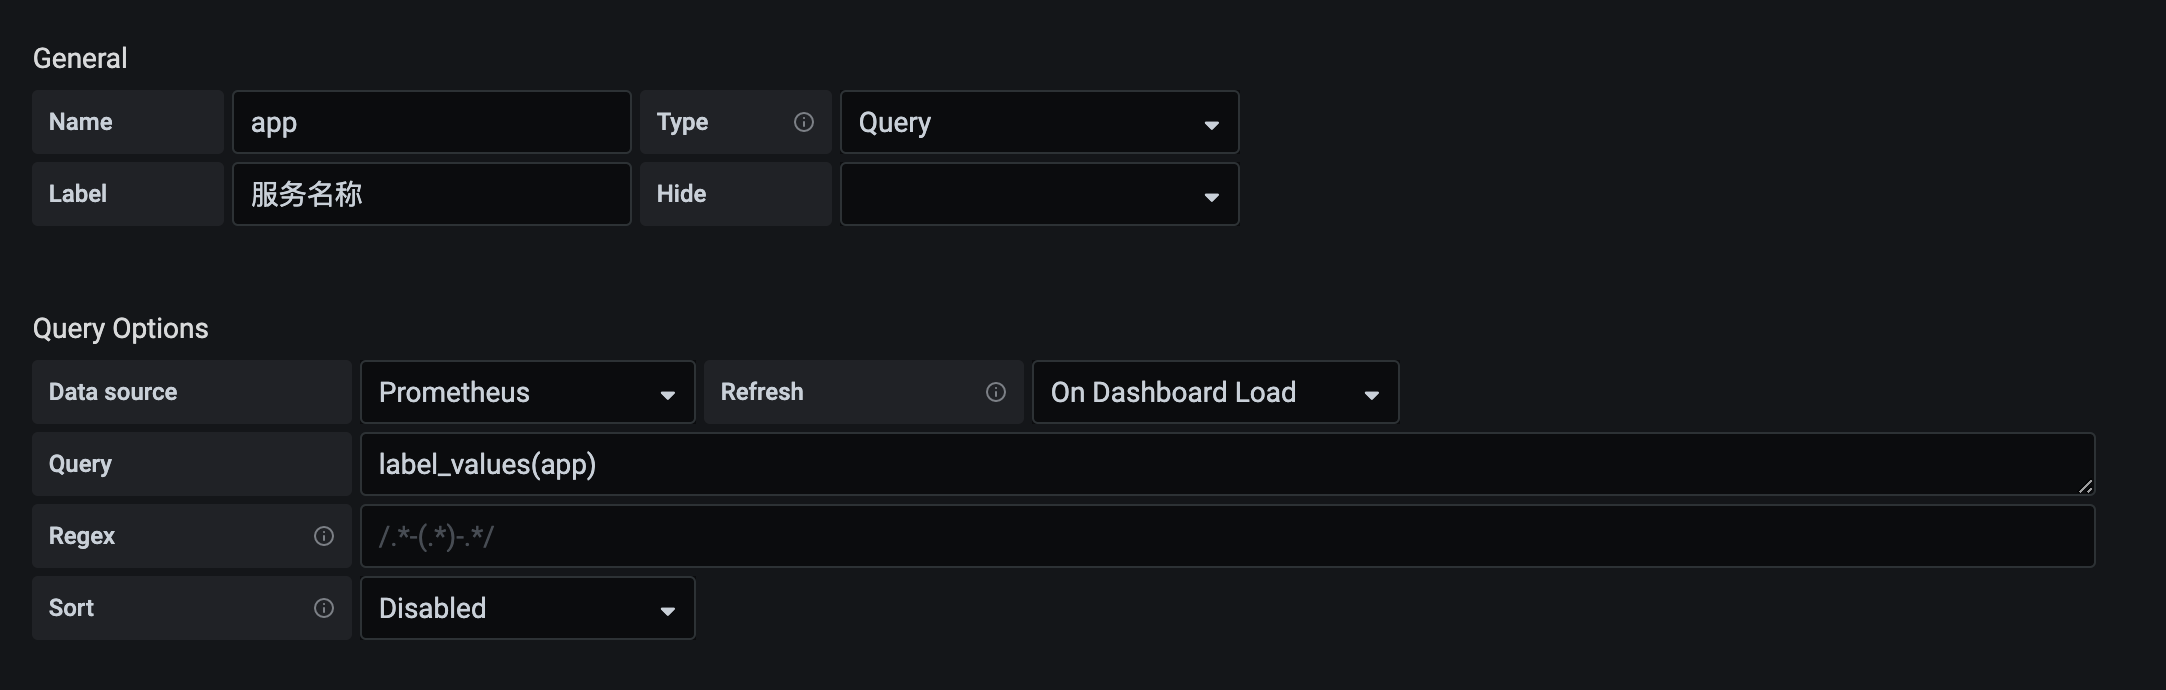Open the Type dropdown showing Query

pyautogui.click(x=1039, y=122)
